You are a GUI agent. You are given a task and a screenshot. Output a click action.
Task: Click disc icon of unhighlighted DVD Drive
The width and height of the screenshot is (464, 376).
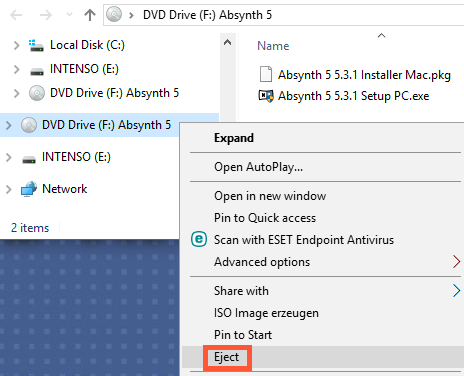(37, 93)
